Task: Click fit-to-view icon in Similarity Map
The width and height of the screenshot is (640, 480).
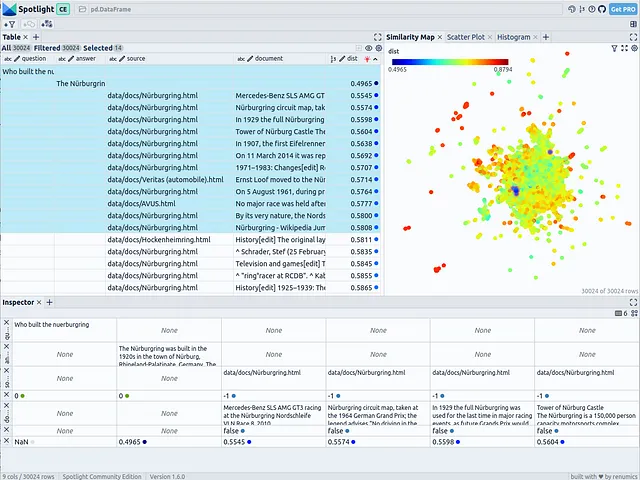Action: [624, 48]
